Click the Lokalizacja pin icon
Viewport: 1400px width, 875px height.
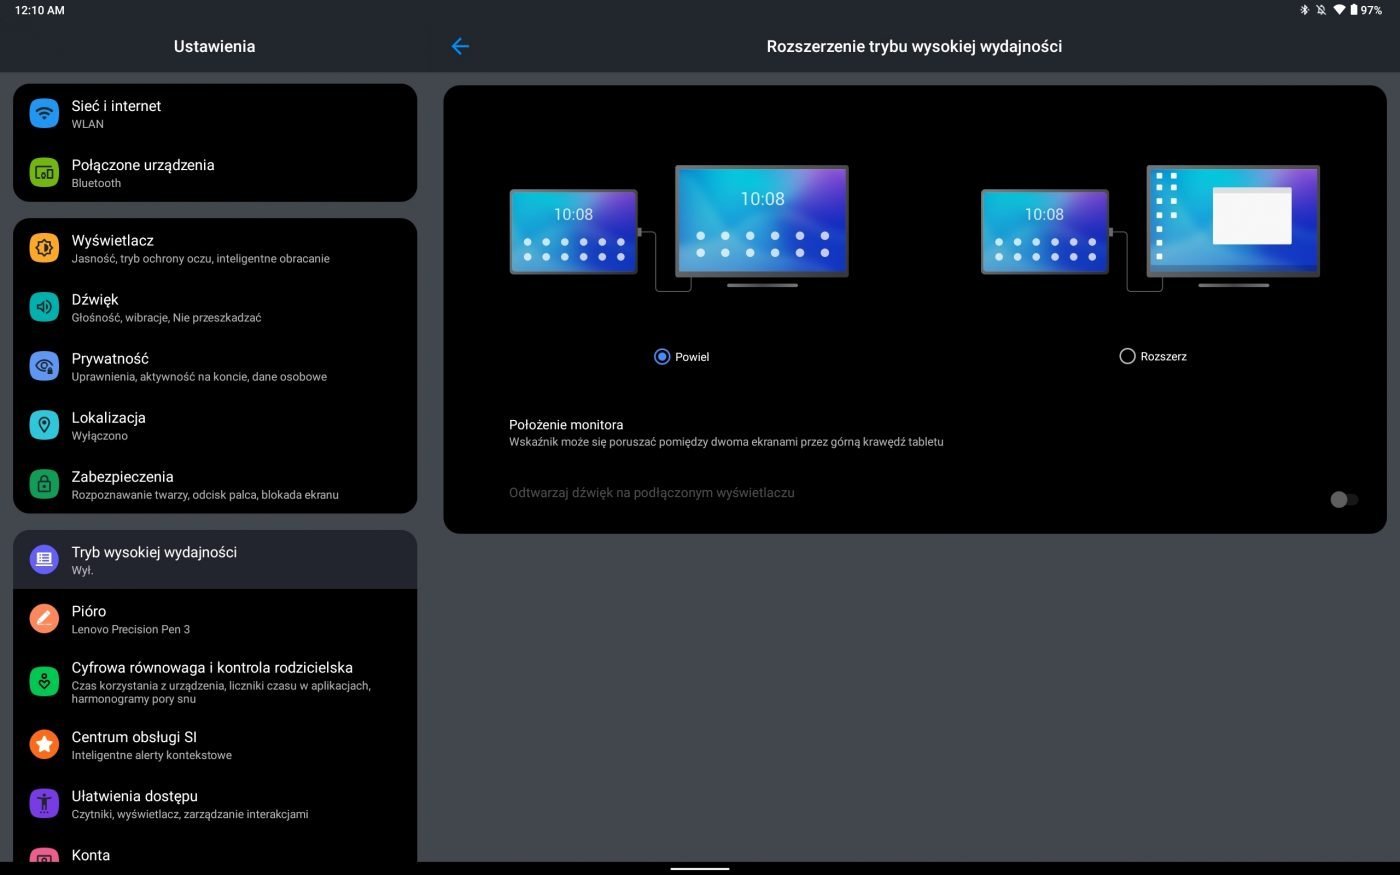pos(44,425)
